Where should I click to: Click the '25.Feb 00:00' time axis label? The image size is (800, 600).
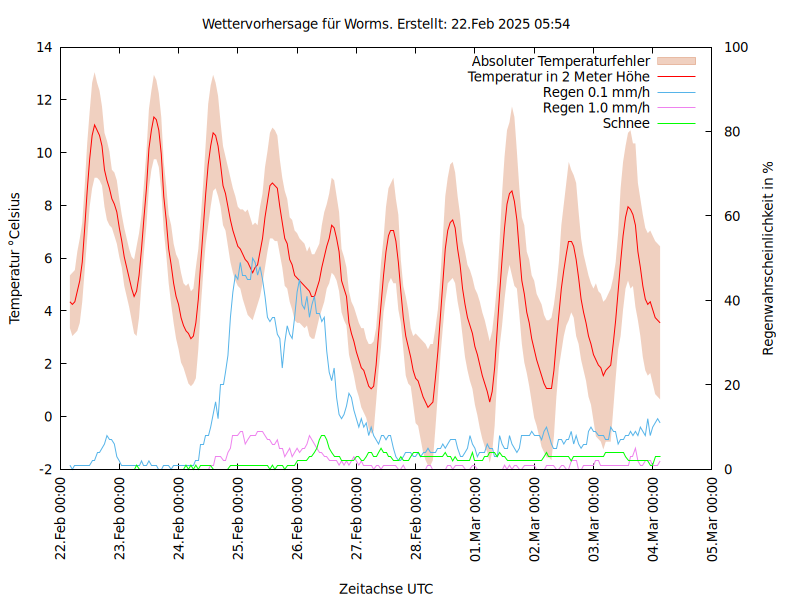[x=239, y=521]
